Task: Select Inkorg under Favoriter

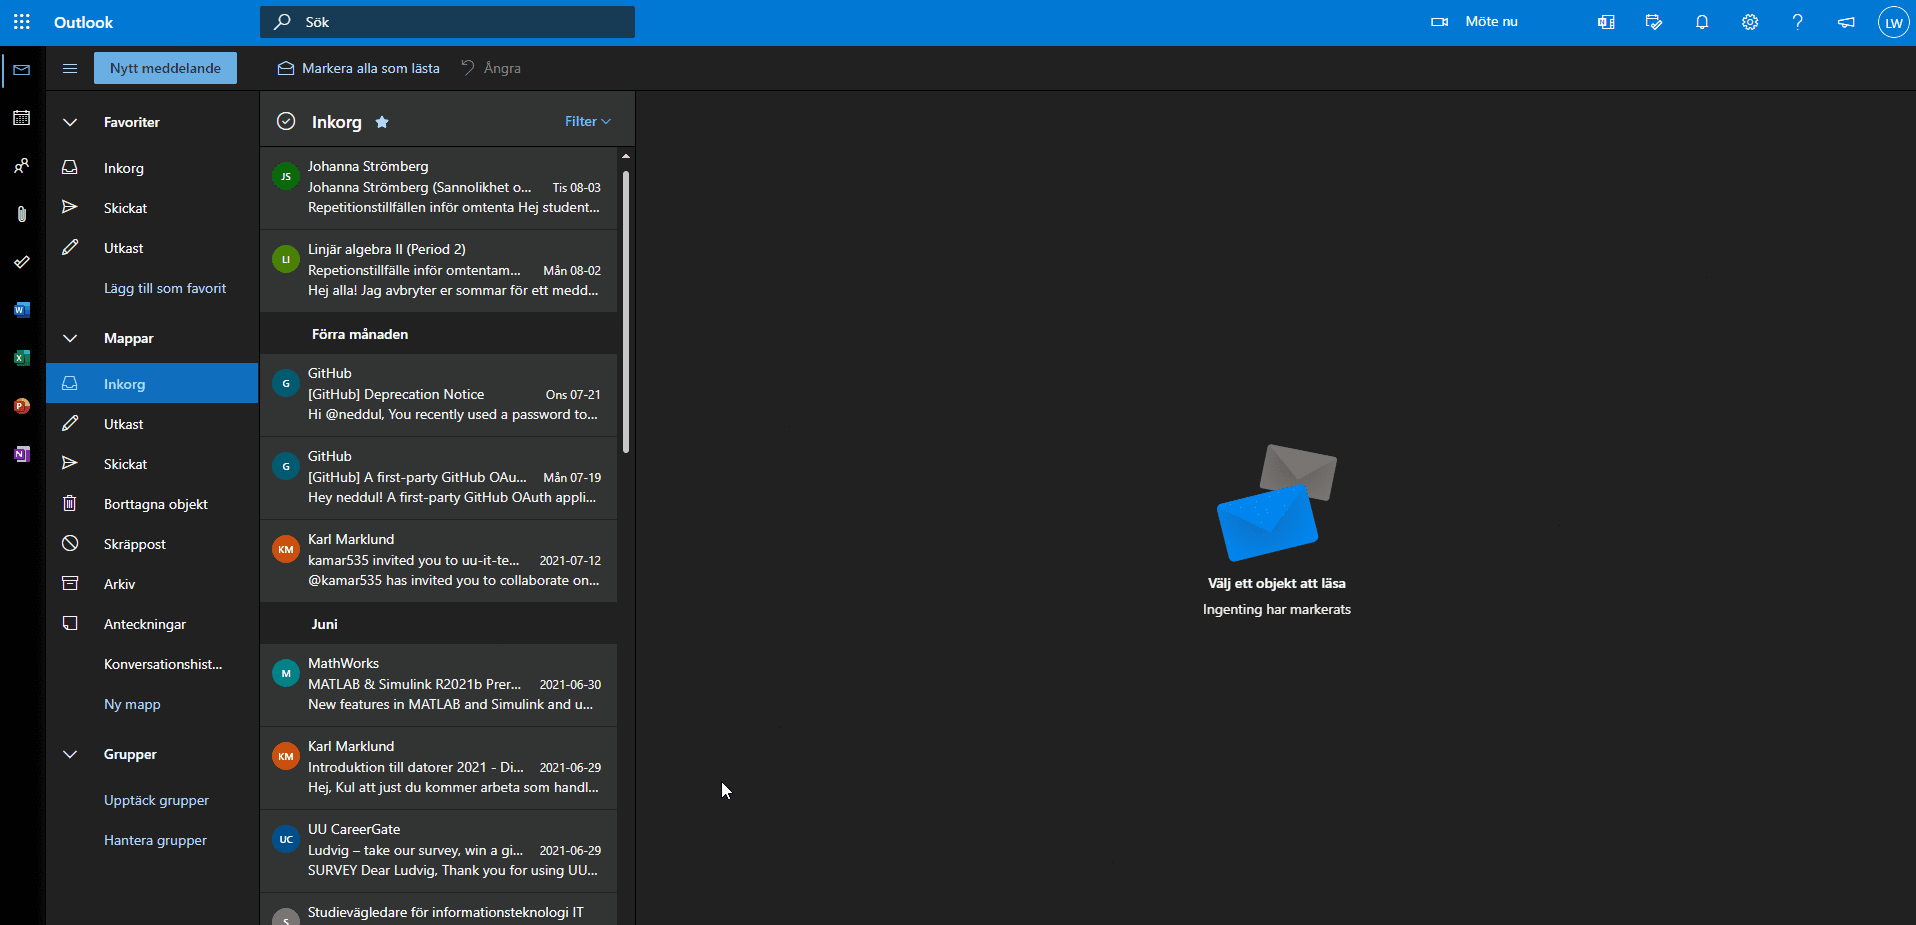Action: [x=152, y=168]
